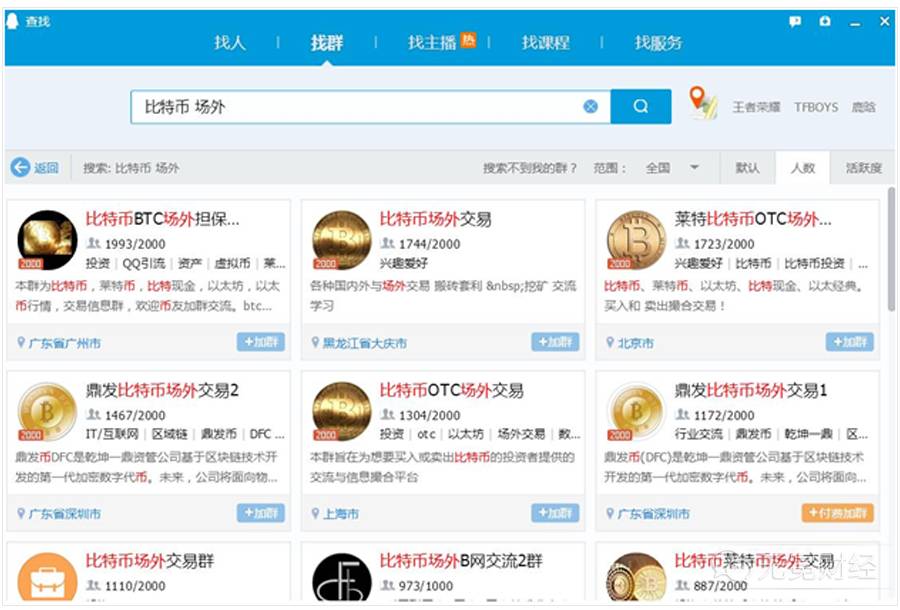
Task: Clear the search text with the X icon
Action: (x=590, y=106)
